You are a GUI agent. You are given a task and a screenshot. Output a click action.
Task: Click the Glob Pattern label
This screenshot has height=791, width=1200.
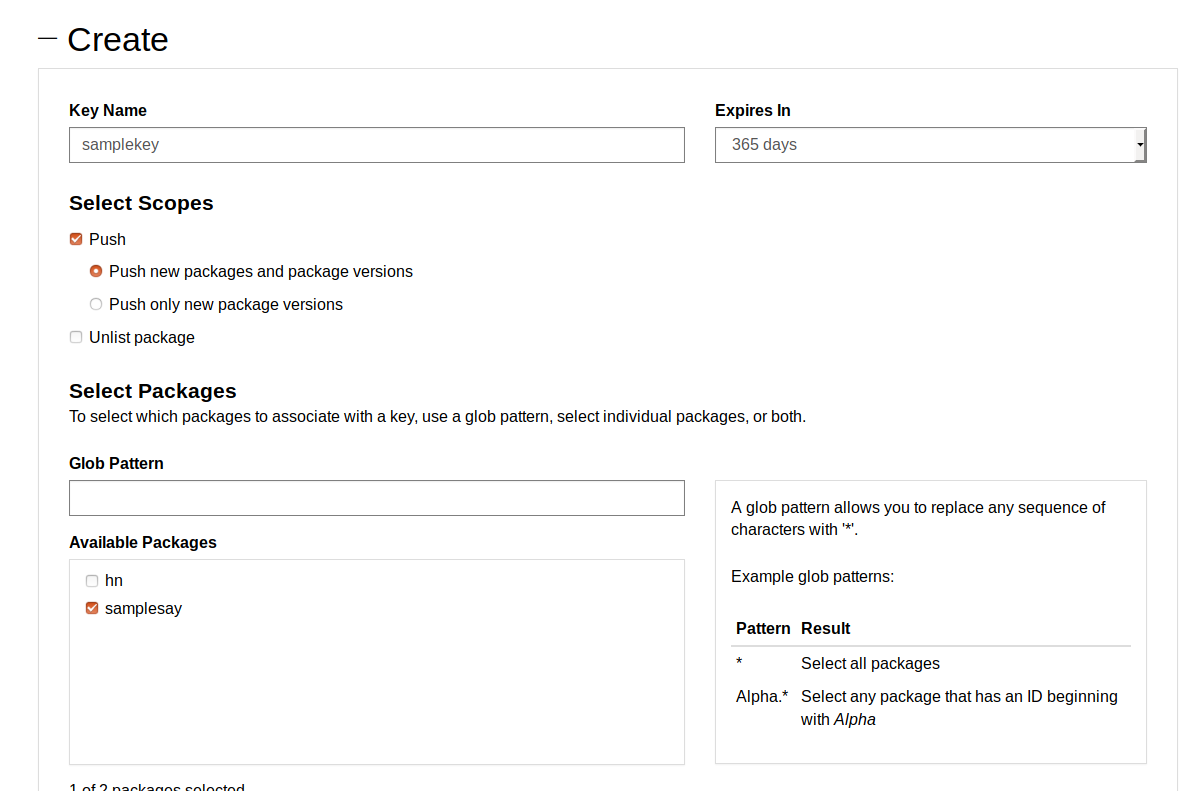point(116,464)
